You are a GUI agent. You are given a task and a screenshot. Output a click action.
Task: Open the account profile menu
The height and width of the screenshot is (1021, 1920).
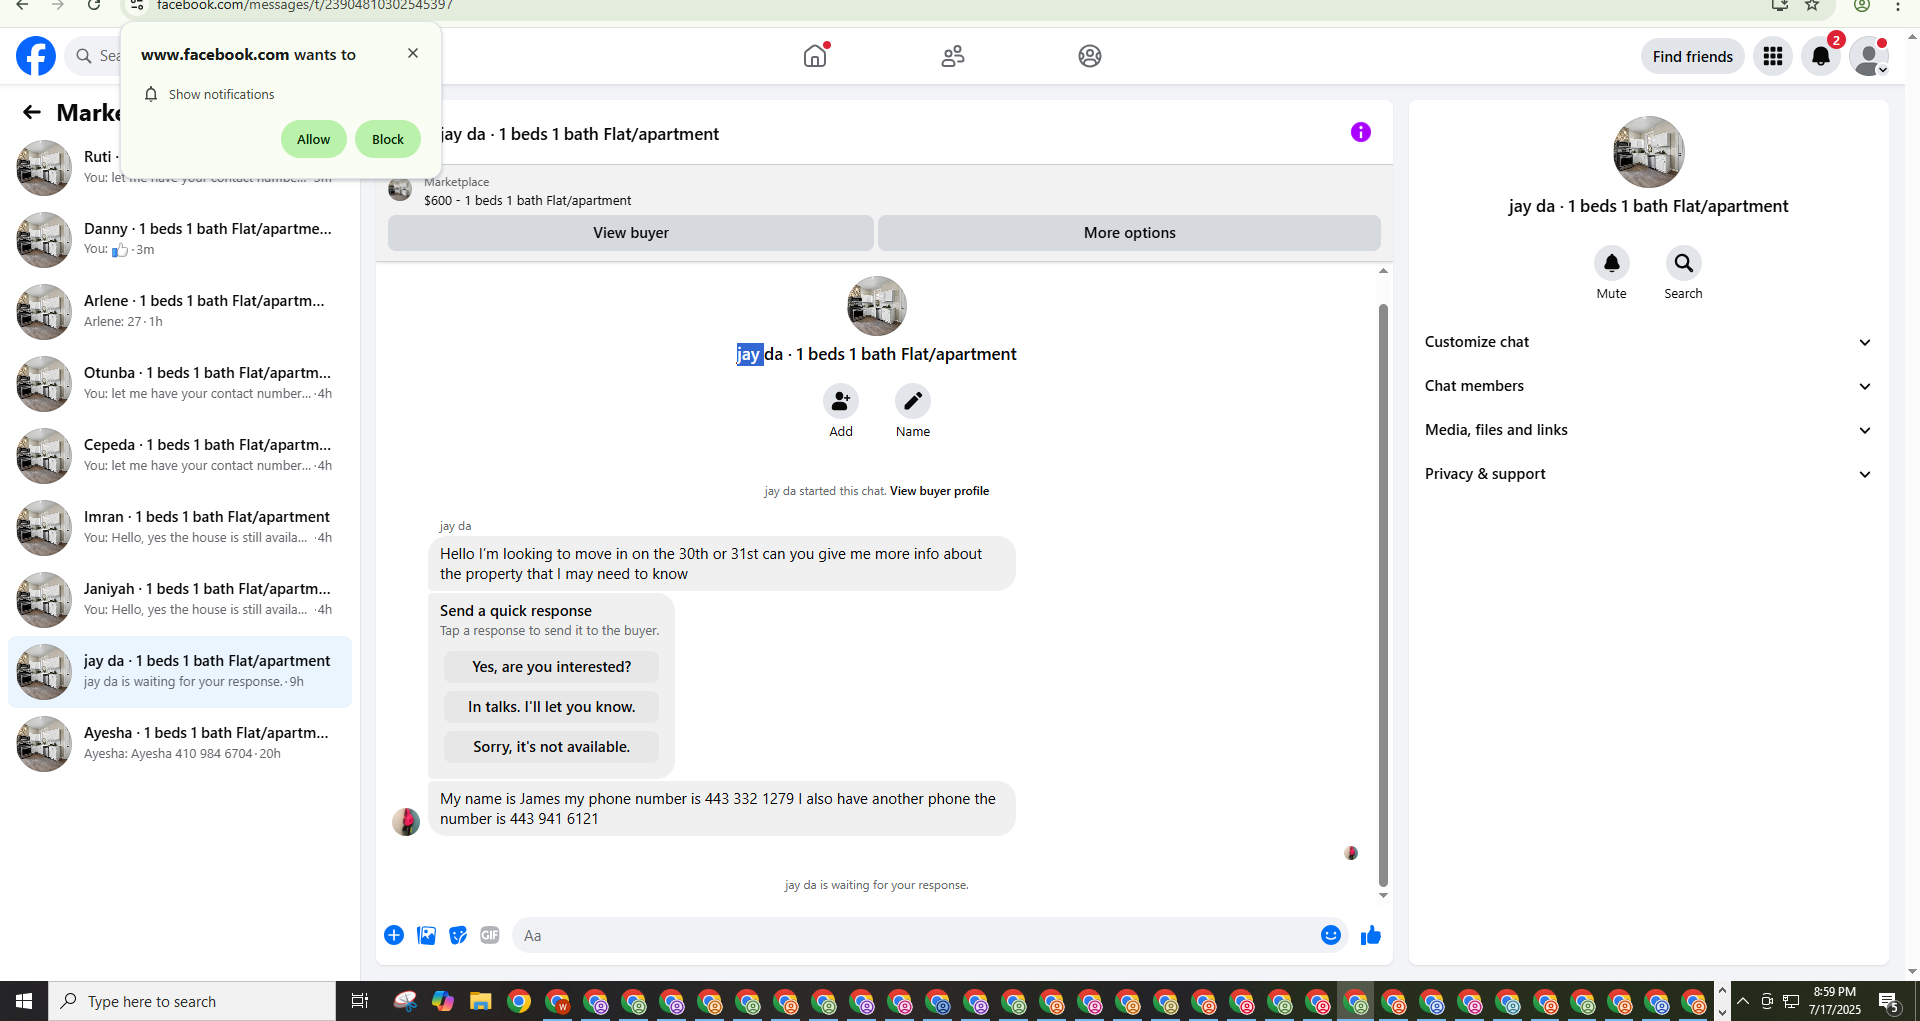(x=1868, y=56)
